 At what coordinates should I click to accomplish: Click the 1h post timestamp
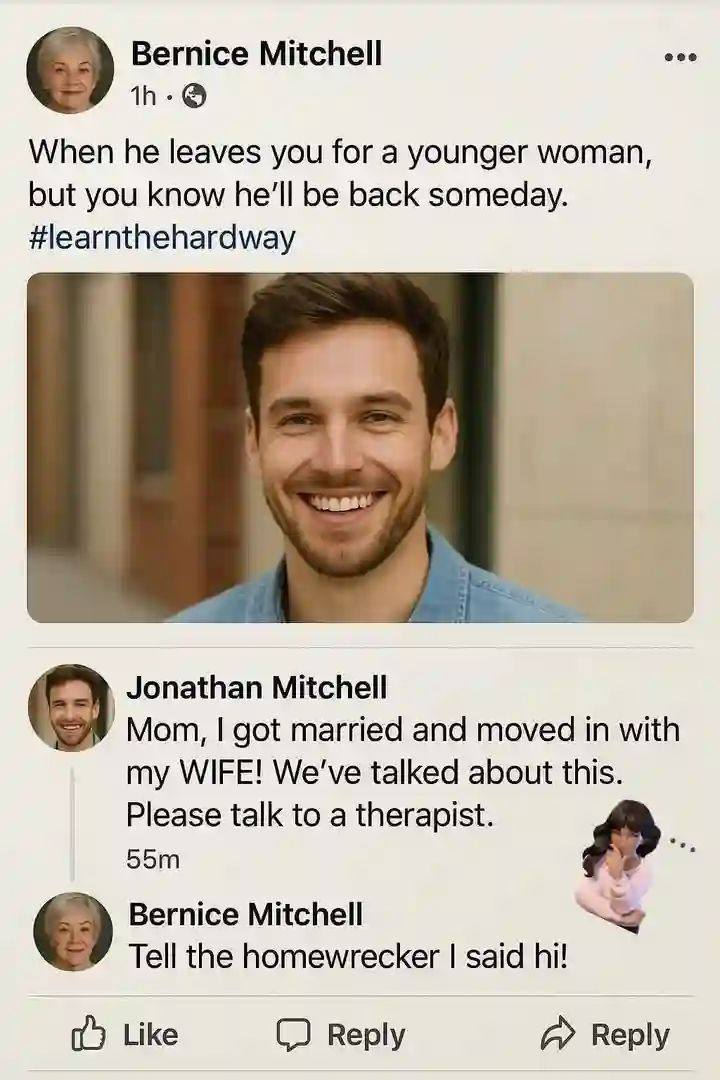click(143, 96)
